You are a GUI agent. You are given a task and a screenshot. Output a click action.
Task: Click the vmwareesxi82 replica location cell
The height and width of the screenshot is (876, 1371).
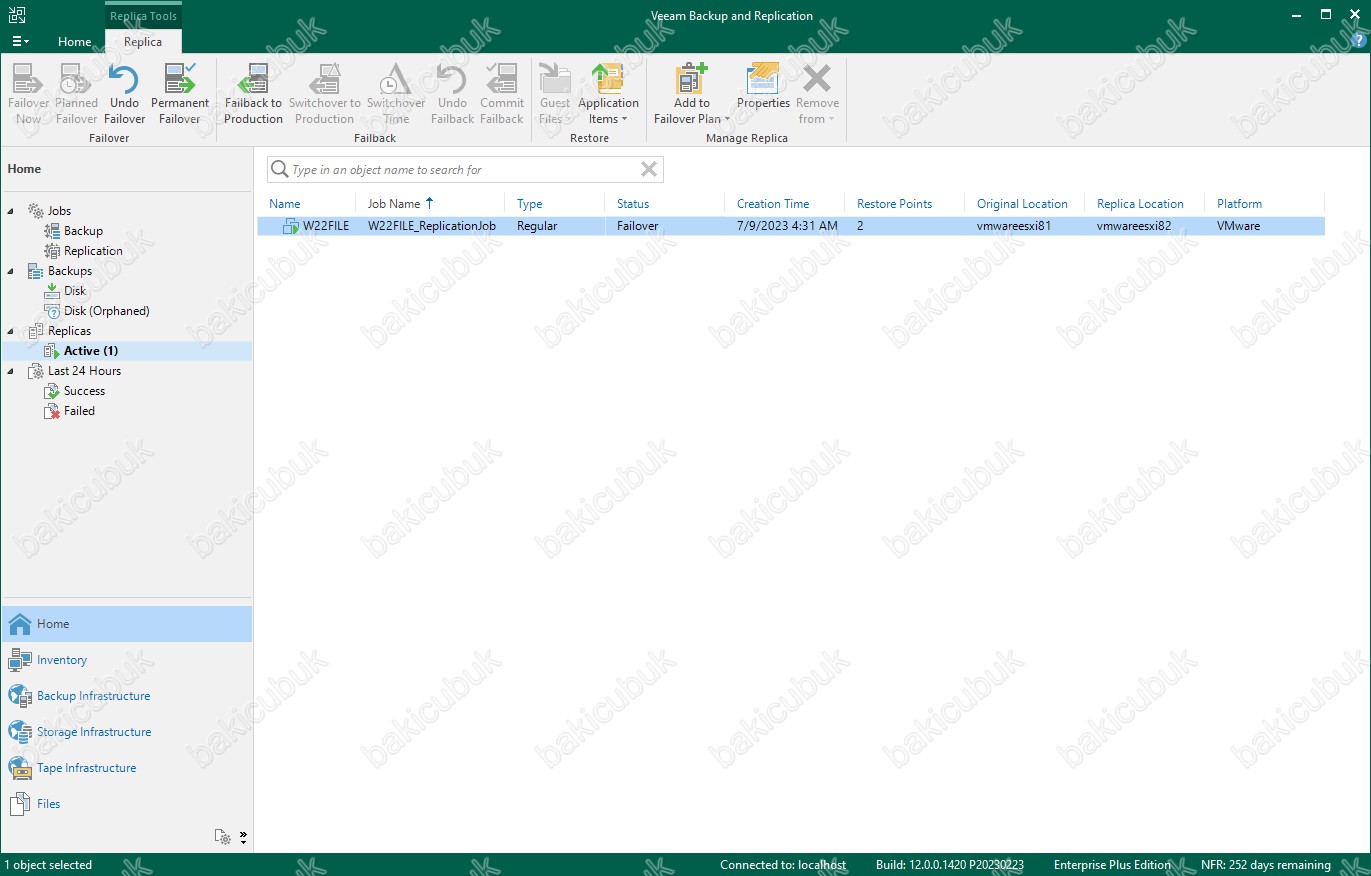(x=1134, y=226)
